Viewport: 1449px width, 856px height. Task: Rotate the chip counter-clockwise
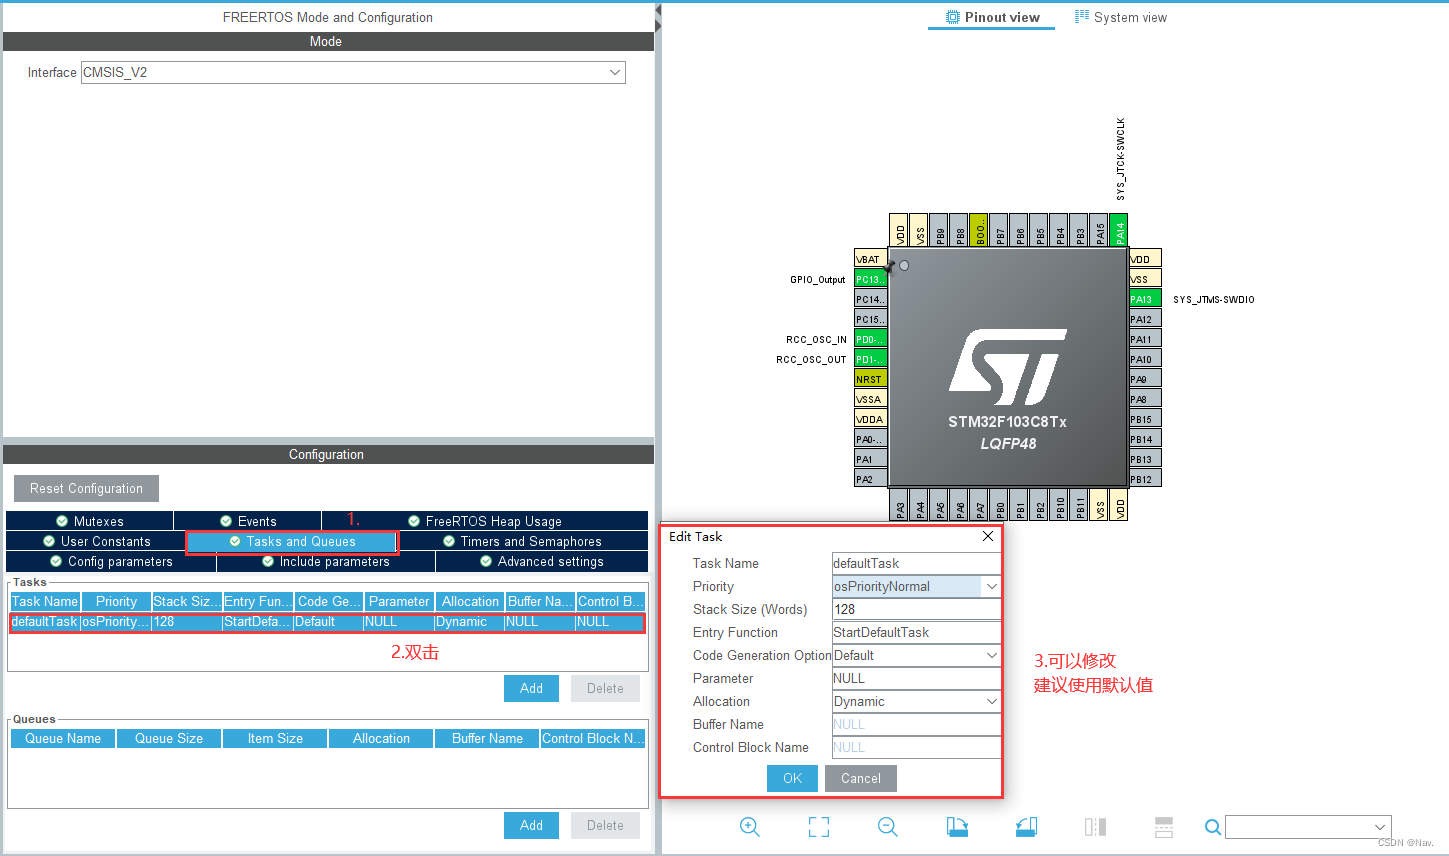click(1026, 827)
